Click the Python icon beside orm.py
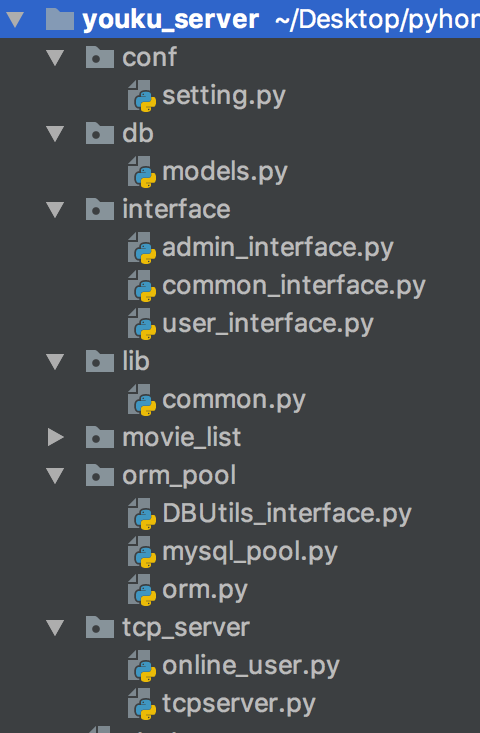 pos(142,589)
